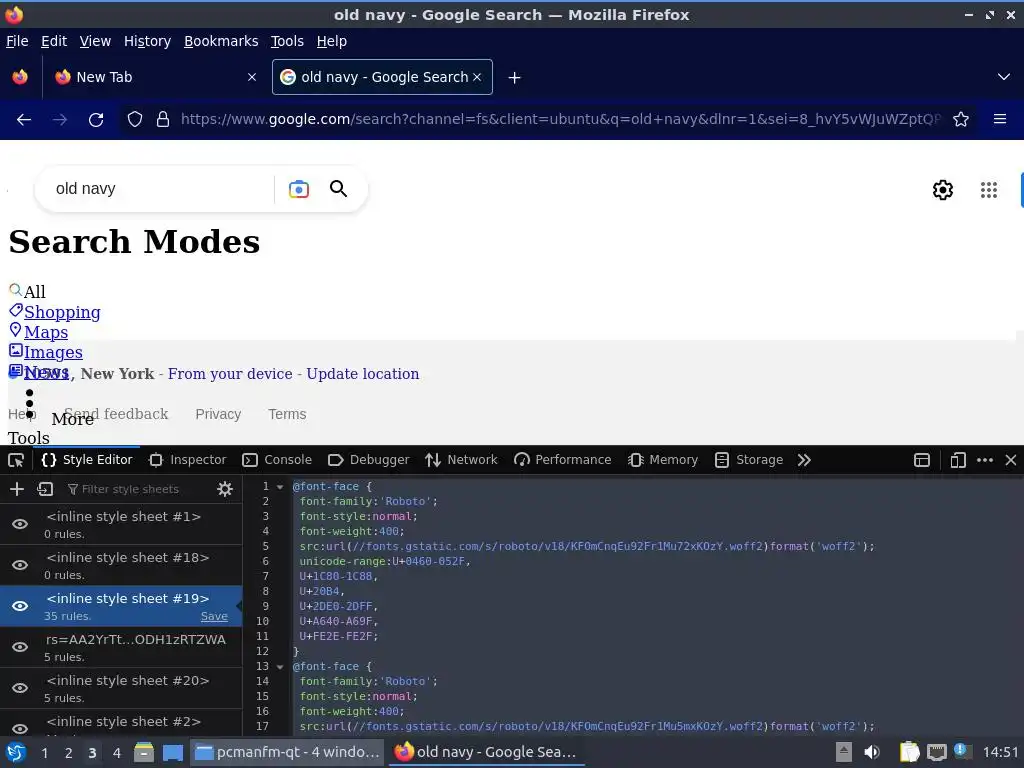This screenshot has height=768, width=1024.
Task: Create a new style sheet
Action: [x=17, y=489]
